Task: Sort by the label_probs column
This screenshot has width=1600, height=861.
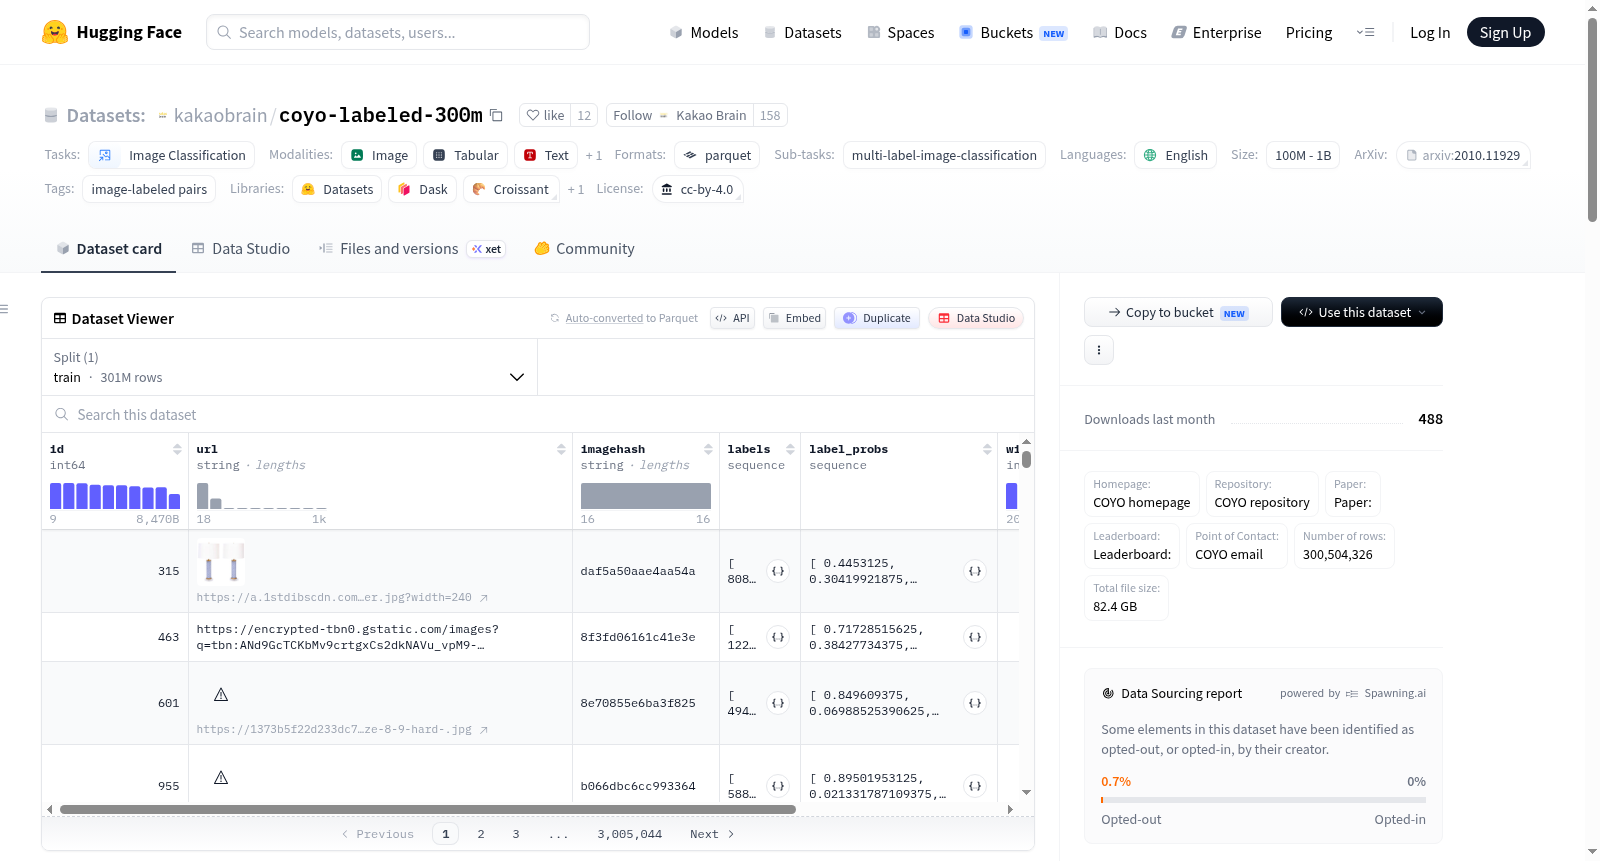Action: click(x=987, y=449)
